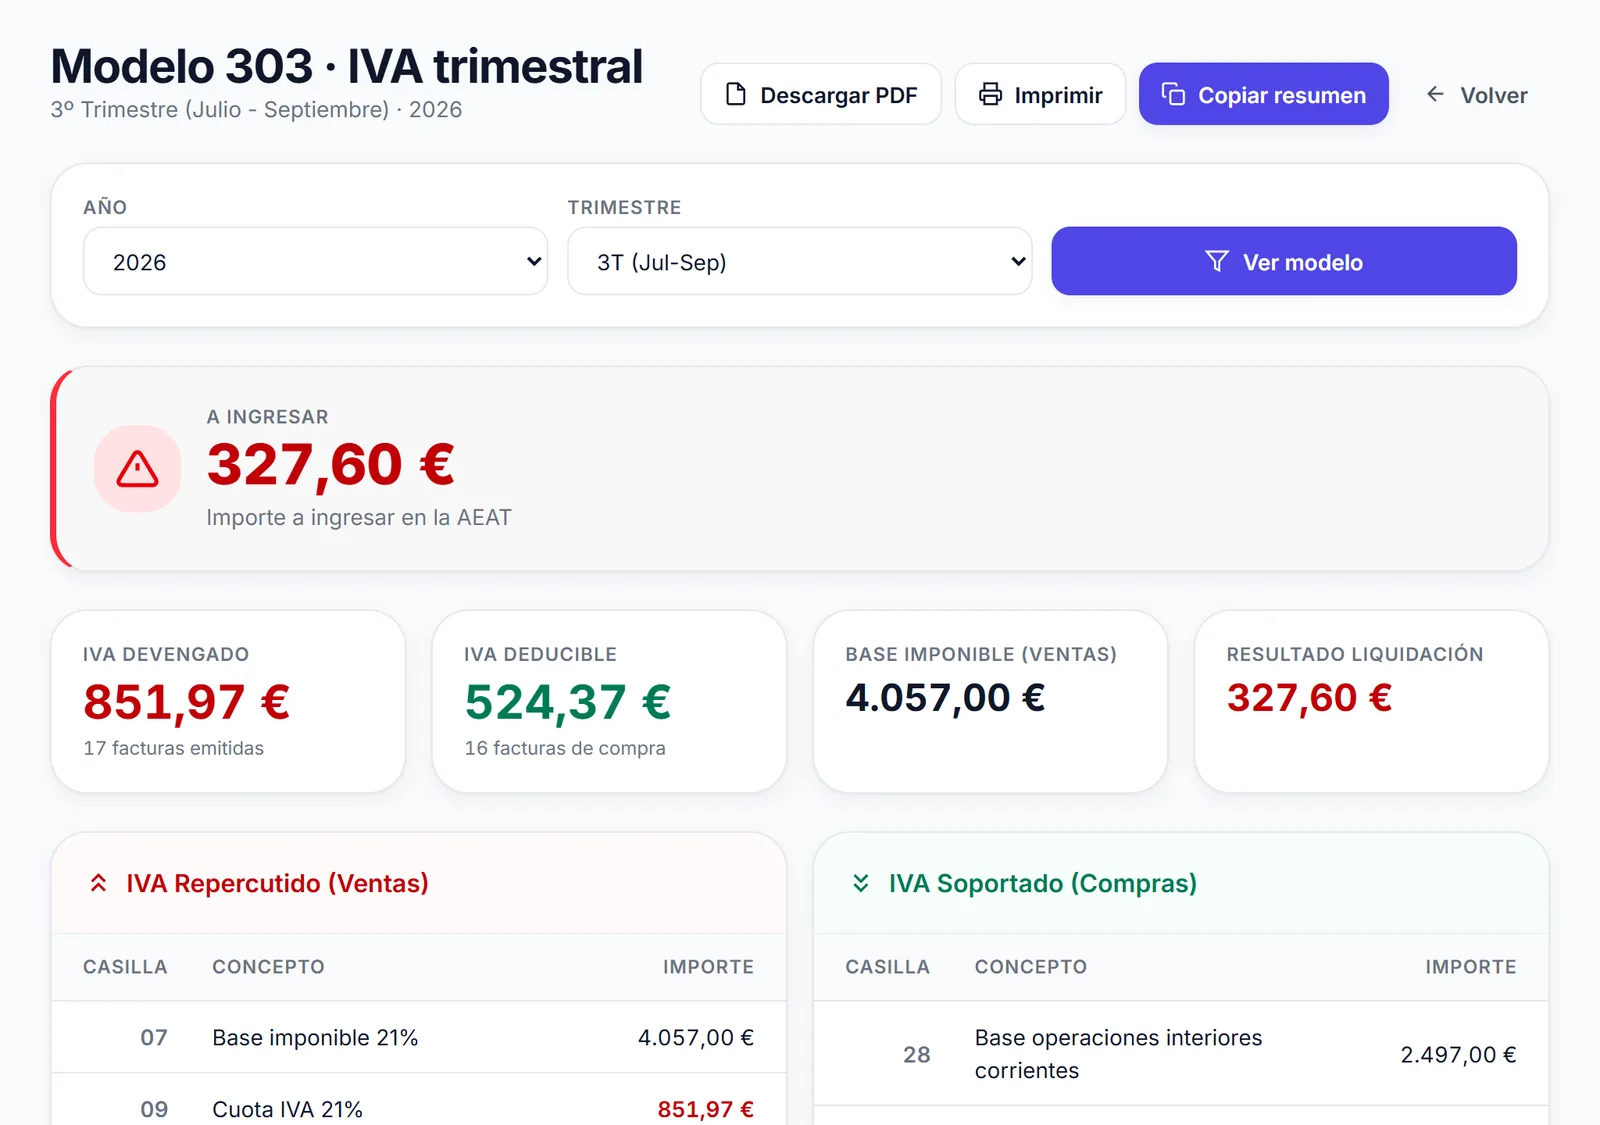Click the 4.057,00 € amount in the casilla 07 row
Screen dimensions: 1600x1125
[696, 1038]
